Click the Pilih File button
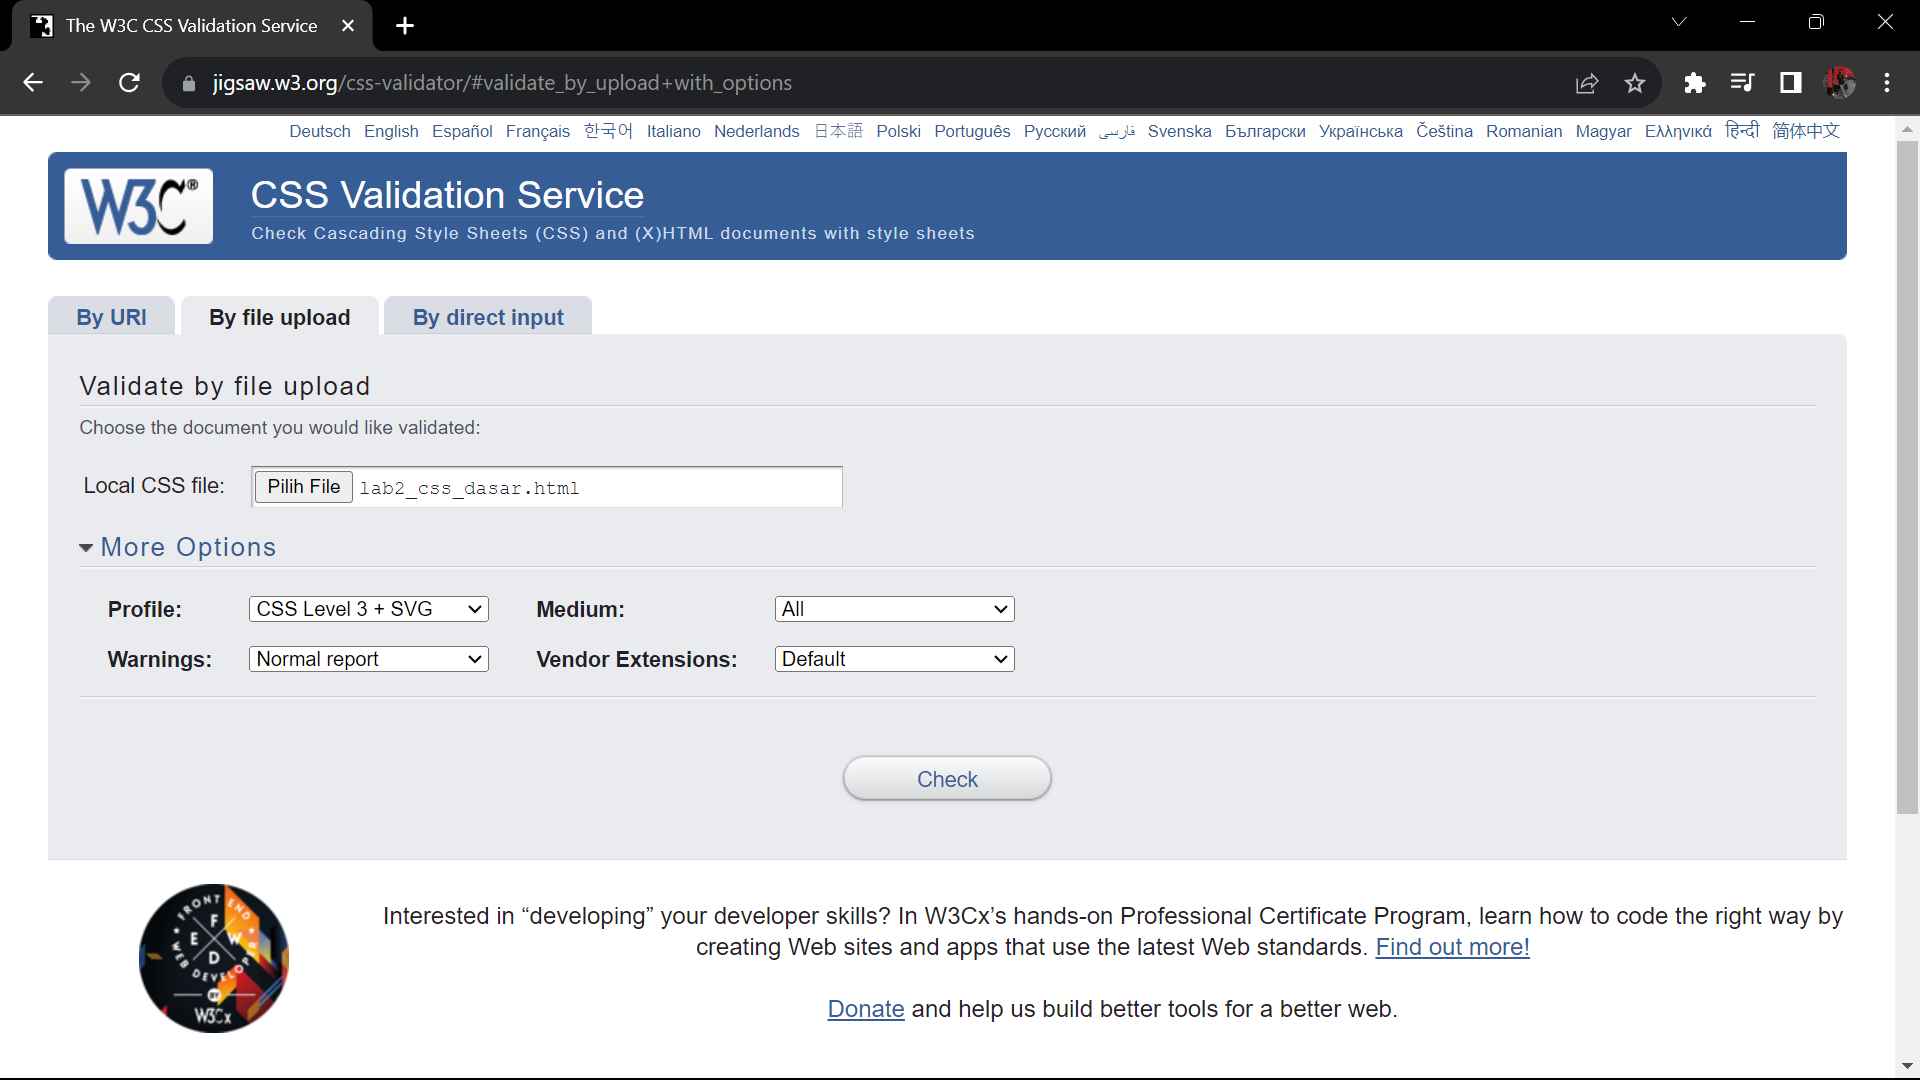Image resolution: width=1920 pixels, height=1080 pixels. pos(303,487)
